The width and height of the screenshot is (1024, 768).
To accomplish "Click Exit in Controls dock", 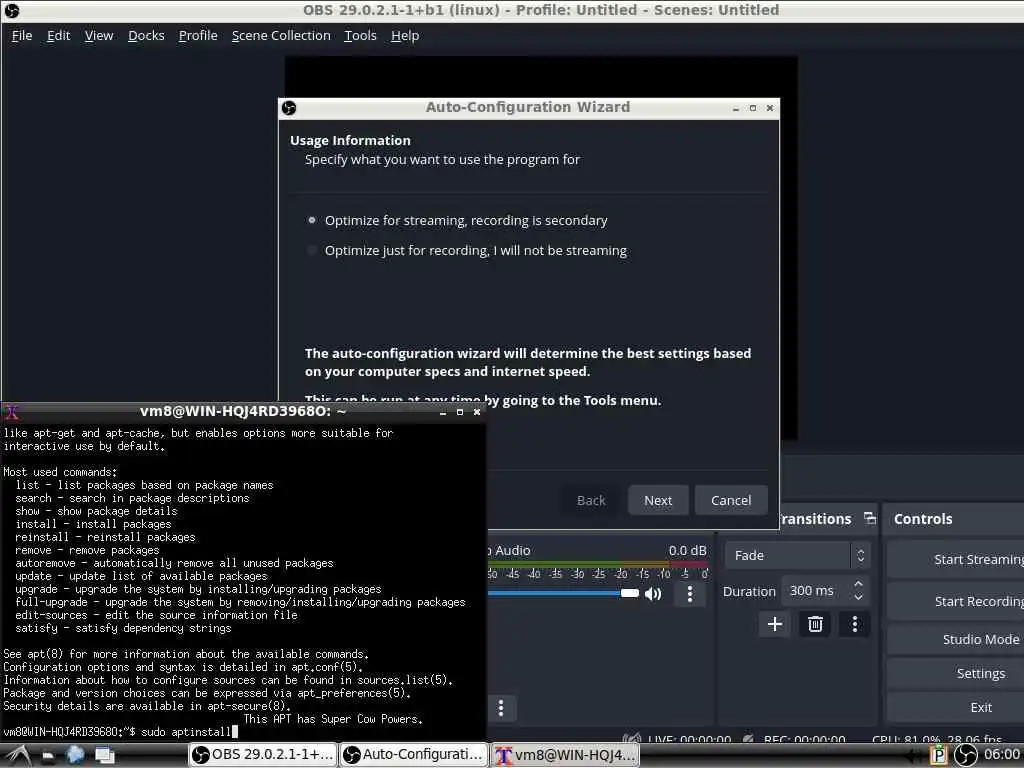I will pos(955,707).
